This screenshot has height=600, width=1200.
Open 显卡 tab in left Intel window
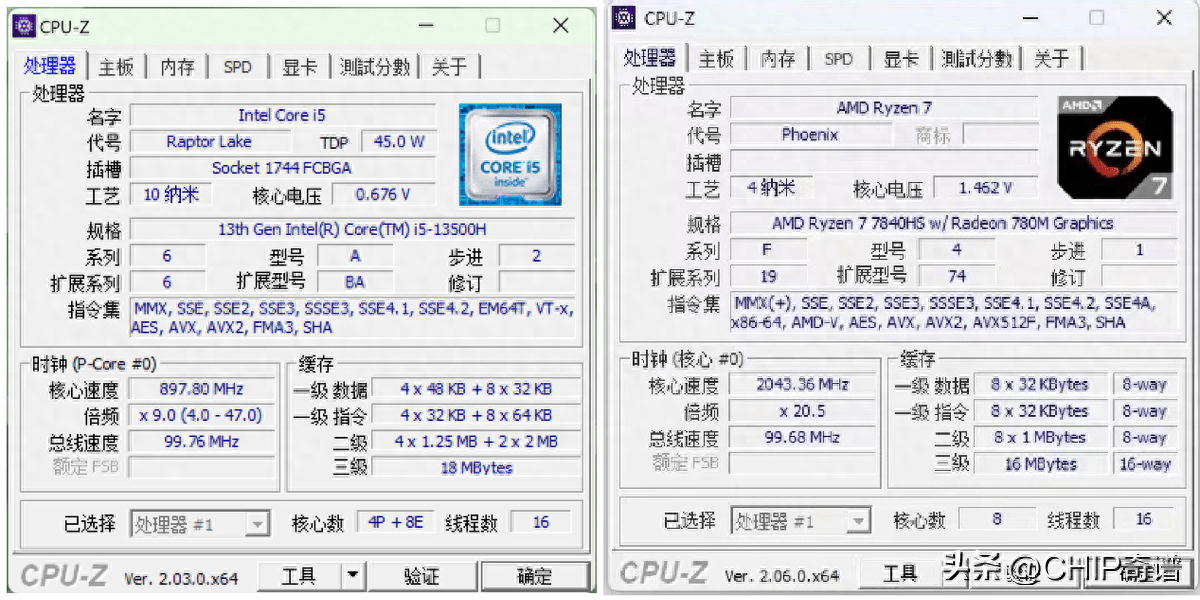(299, 67)
